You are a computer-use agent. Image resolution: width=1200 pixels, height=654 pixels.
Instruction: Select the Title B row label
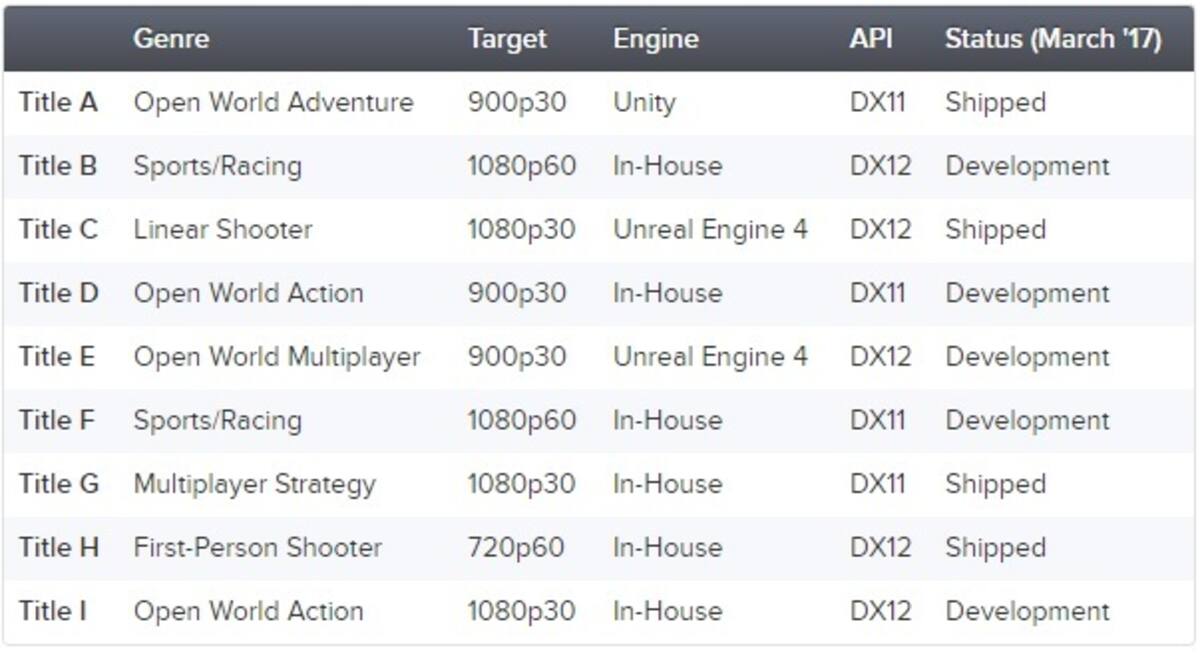58,166
